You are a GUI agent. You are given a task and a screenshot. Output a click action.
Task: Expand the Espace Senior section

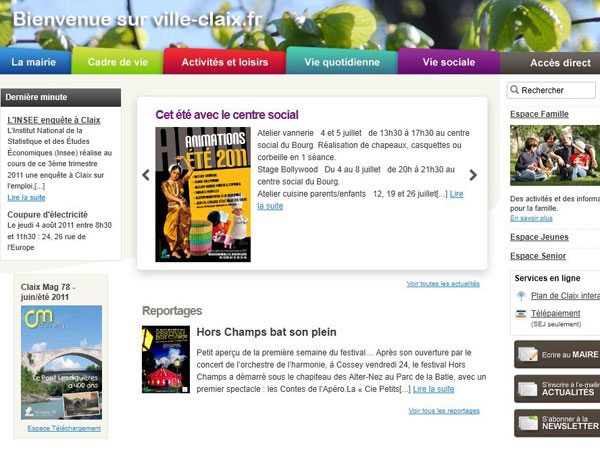point(539,257)
